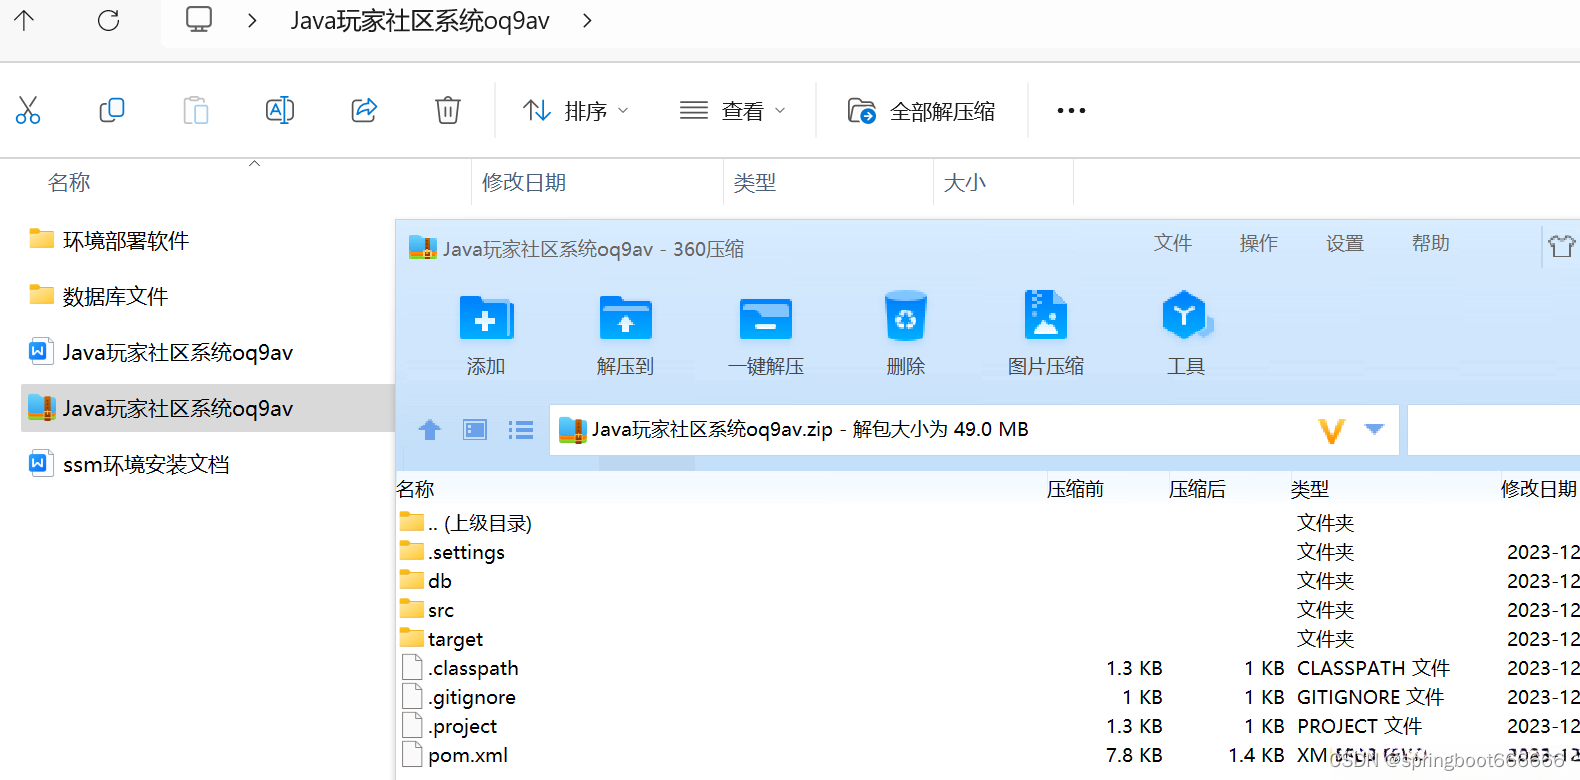The height and width of the screenshot is (780, 1580).
Task: Click the Share icon in Explorer toolbar
Action: pyautogui.click(x=364, y=110)
